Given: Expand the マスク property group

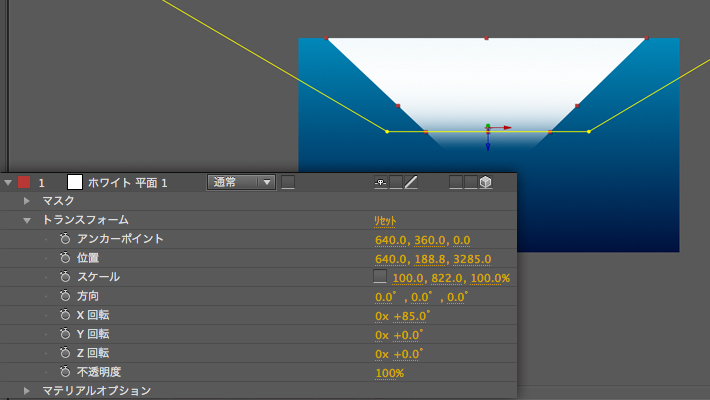Looking at the screenshot, I should (x=27, y=201).
